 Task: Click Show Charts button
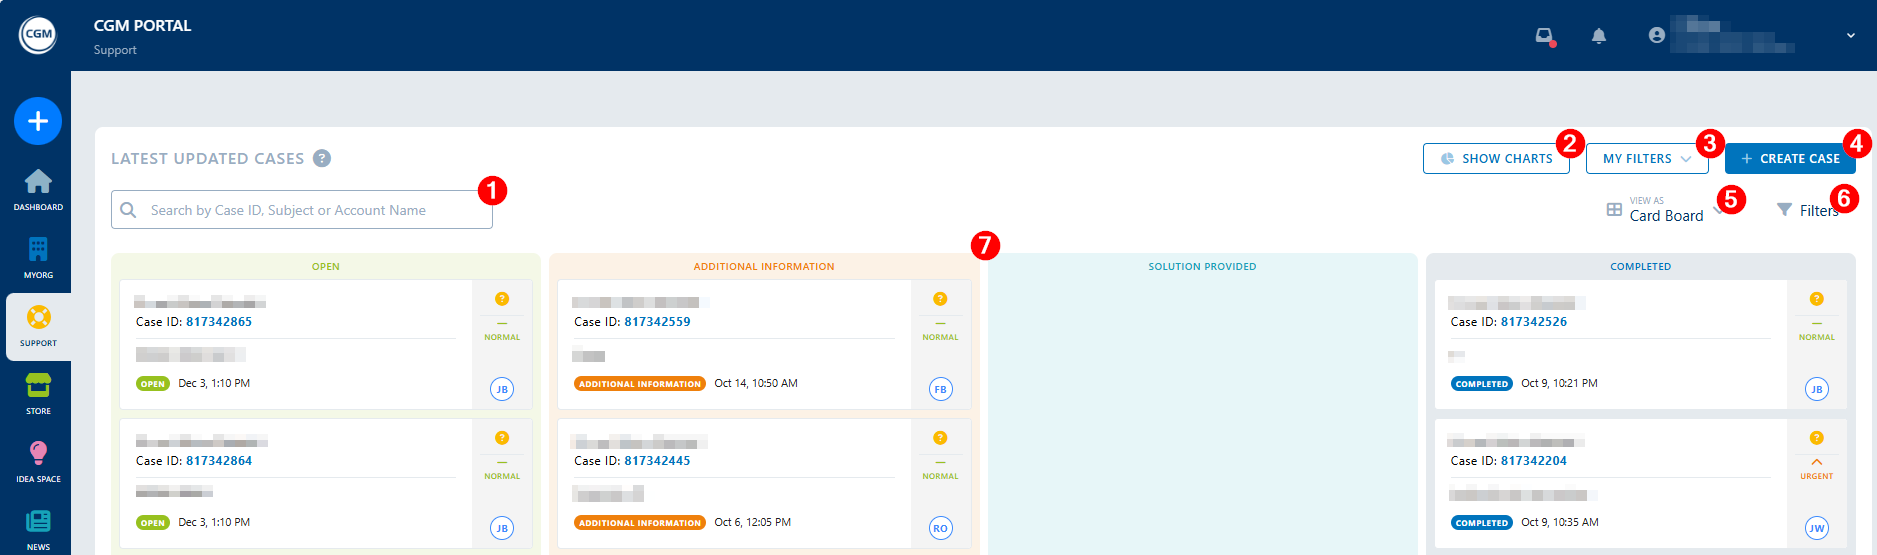[x=1496, y=158]
